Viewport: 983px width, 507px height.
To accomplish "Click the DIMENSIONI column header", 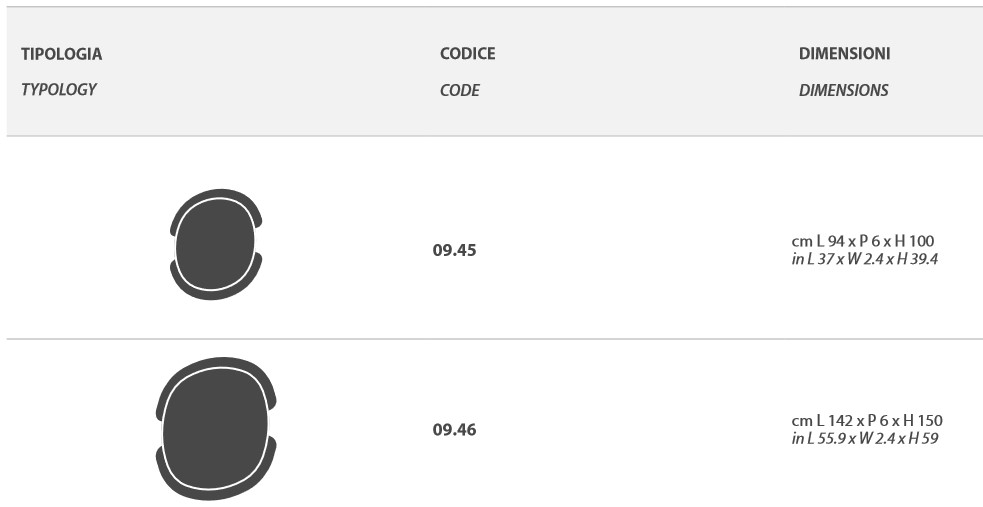I will click(844, 54).
